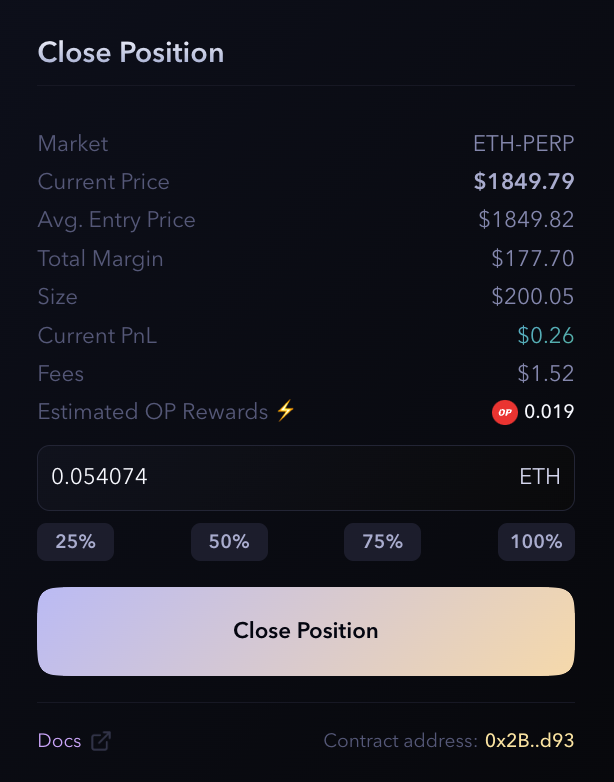Select the 50% size button
This screenshot has height=782, width=614.
tap(229, 542)
